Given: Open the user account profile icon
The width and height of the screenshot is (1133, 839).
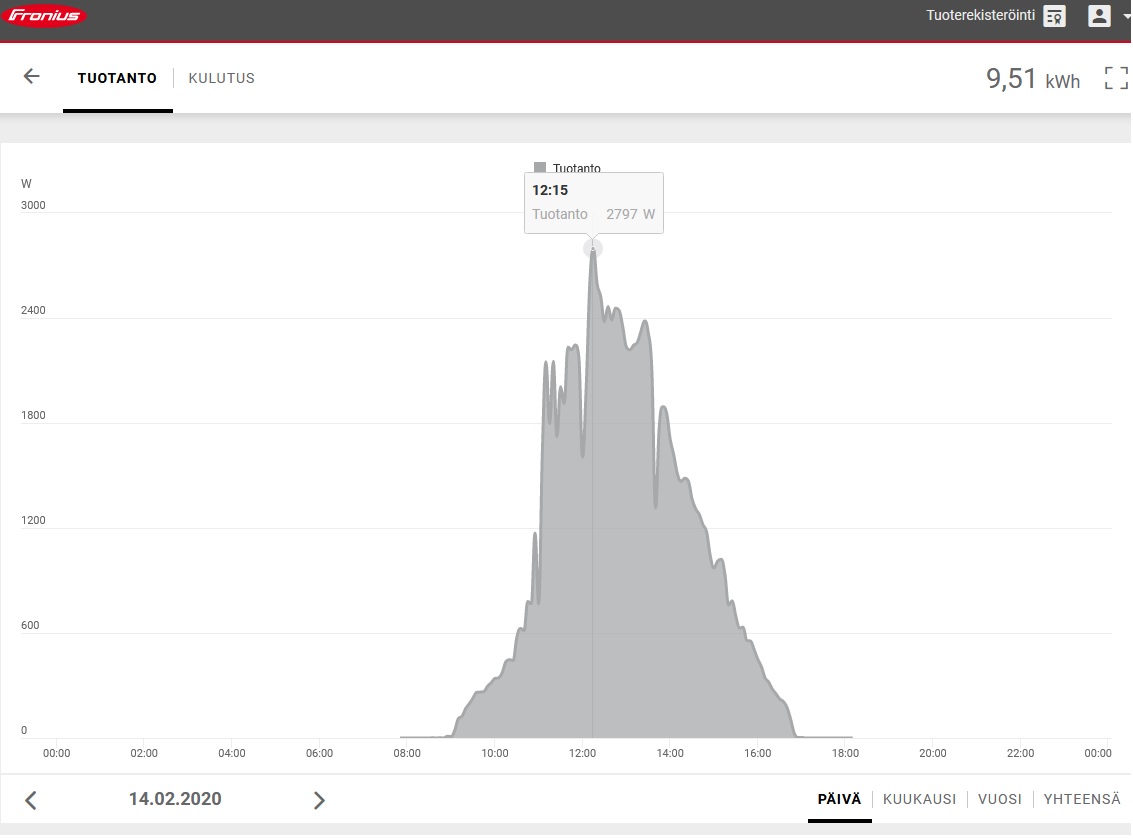Looking at the screenshot, I should [1099, 16].
